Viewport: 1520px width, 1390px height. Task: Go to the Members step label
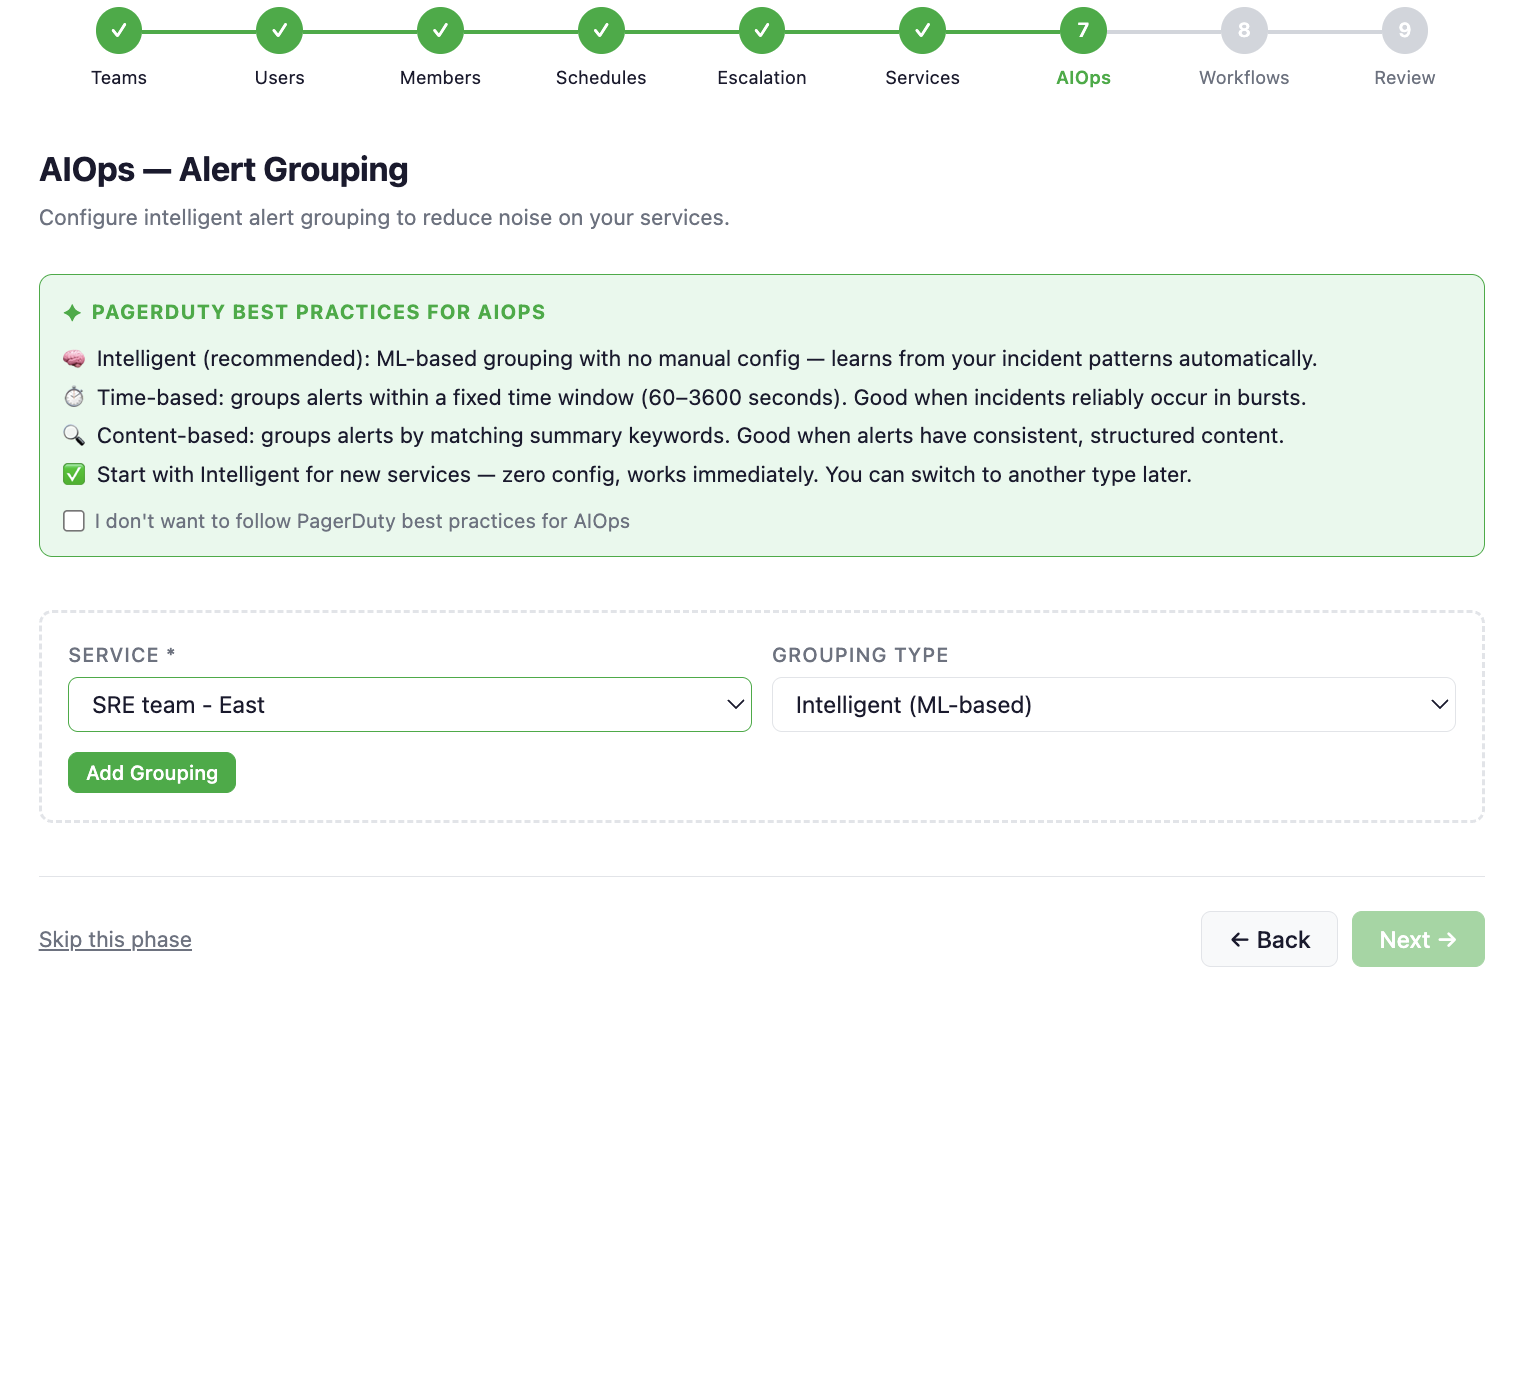coord(440,78)
